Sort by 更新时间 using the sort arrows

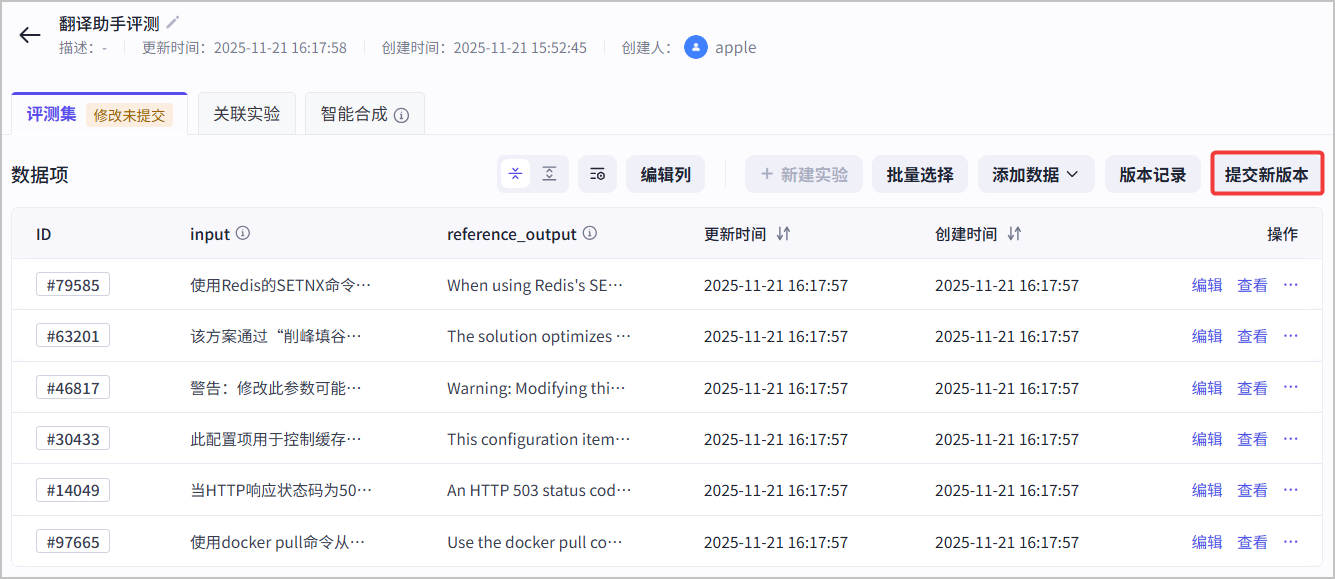point(784,234)
